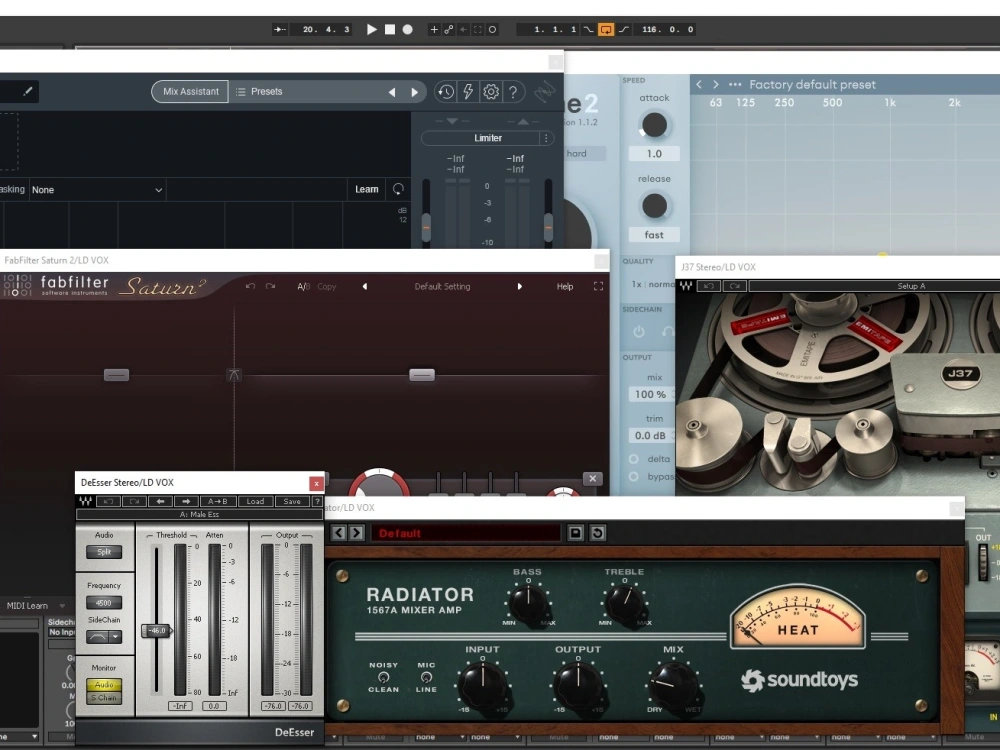Click DeEsser next preset right arrow

pyautogui.click(x=186, y=501)
